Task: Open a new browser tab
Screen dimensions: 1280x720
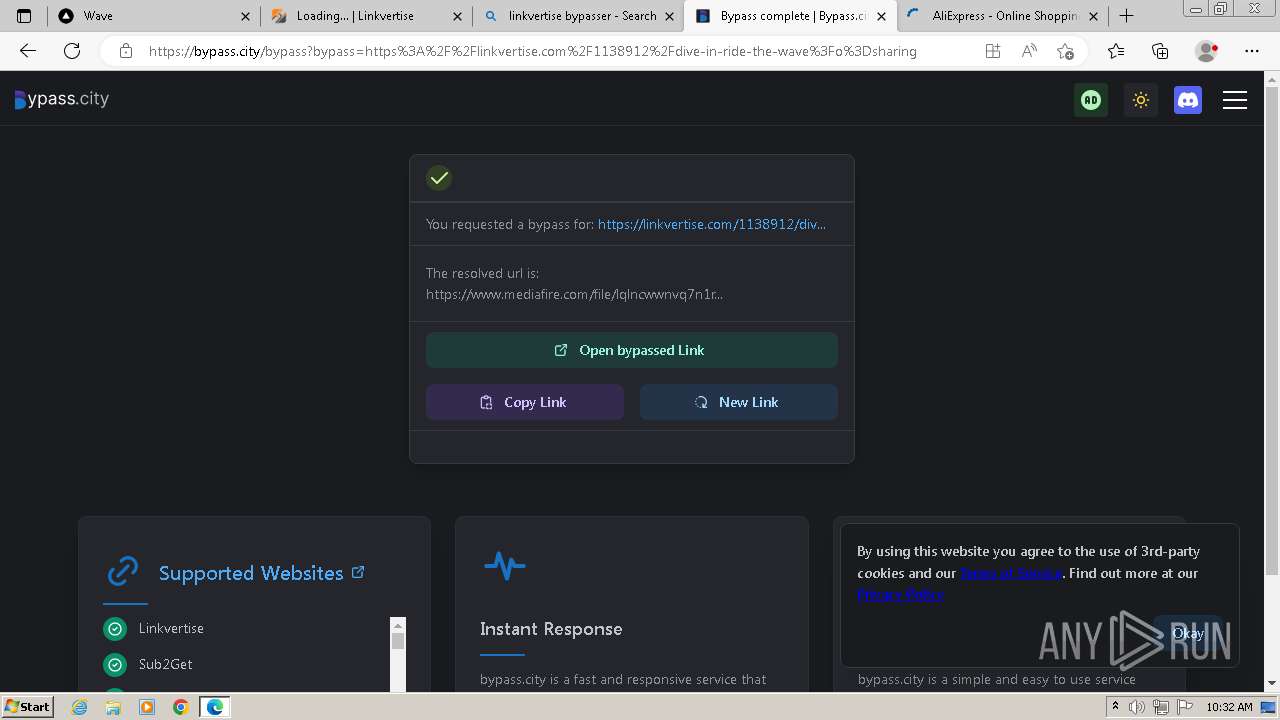Action: (1126, 16)
